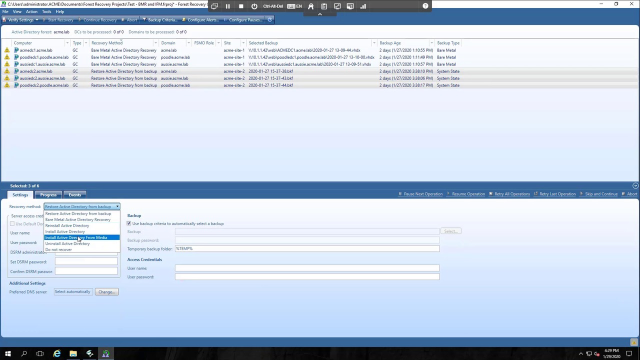
Task: Toggle Use backup criteria to automatically select a backup
Action: pyautogui.click(x=129, y=224)
